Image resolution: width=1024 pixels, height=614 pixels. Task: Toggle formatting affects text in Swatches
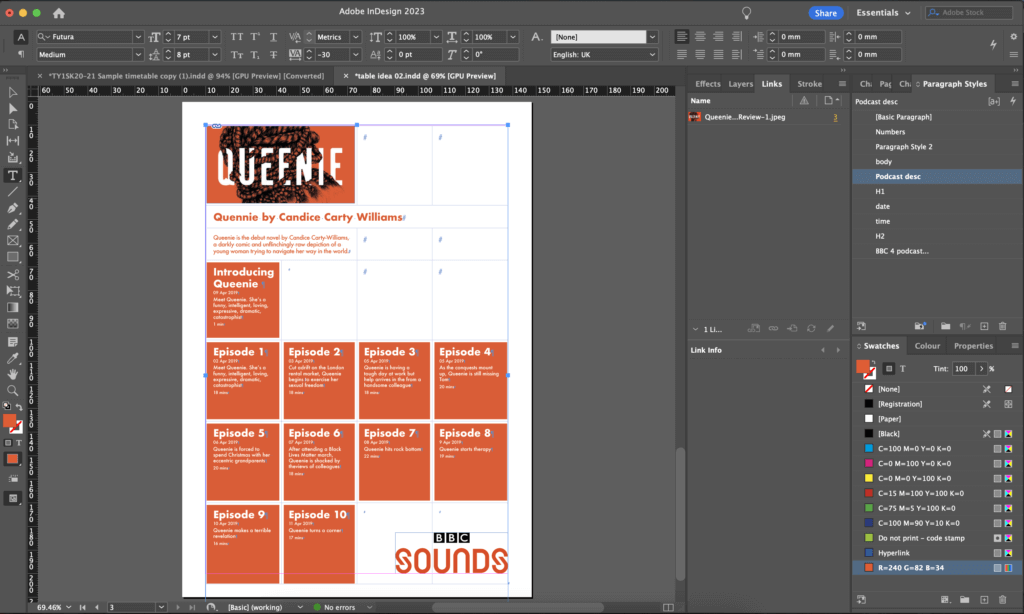903,369
